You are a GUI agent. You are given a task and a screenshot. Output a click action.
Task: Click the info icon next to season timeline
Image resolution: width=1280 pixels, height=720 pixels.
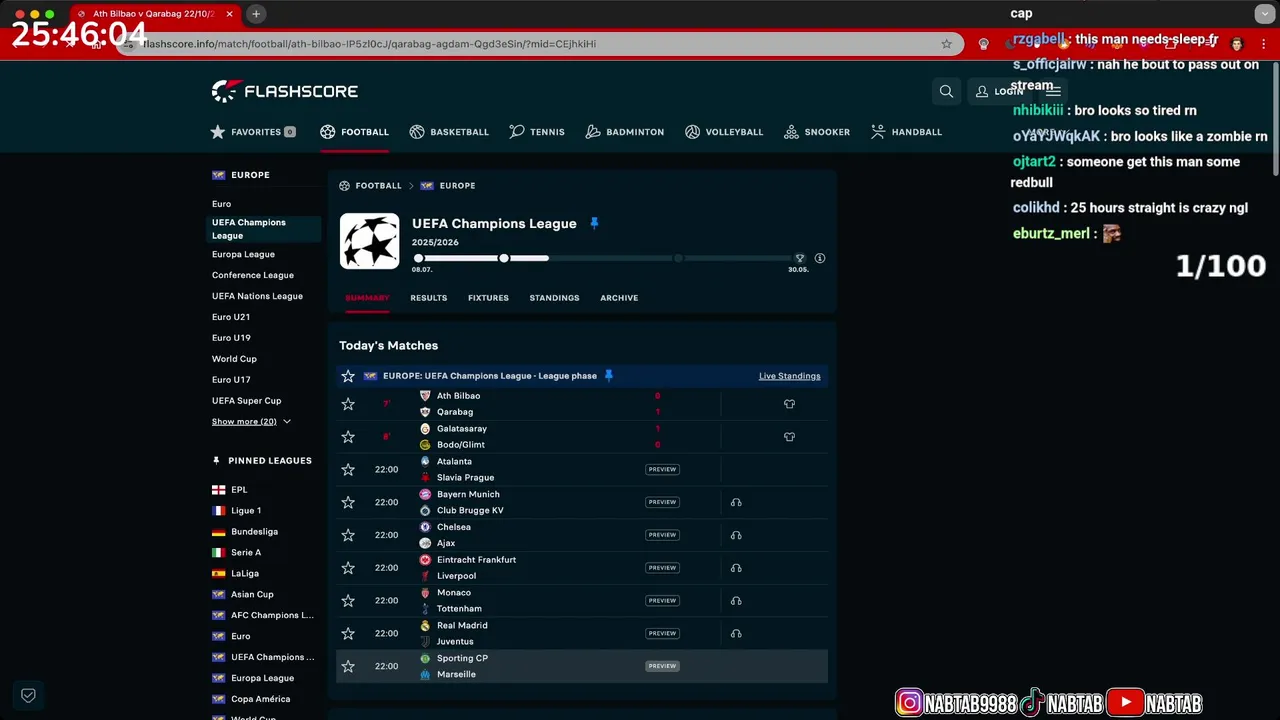click(820, 258)
